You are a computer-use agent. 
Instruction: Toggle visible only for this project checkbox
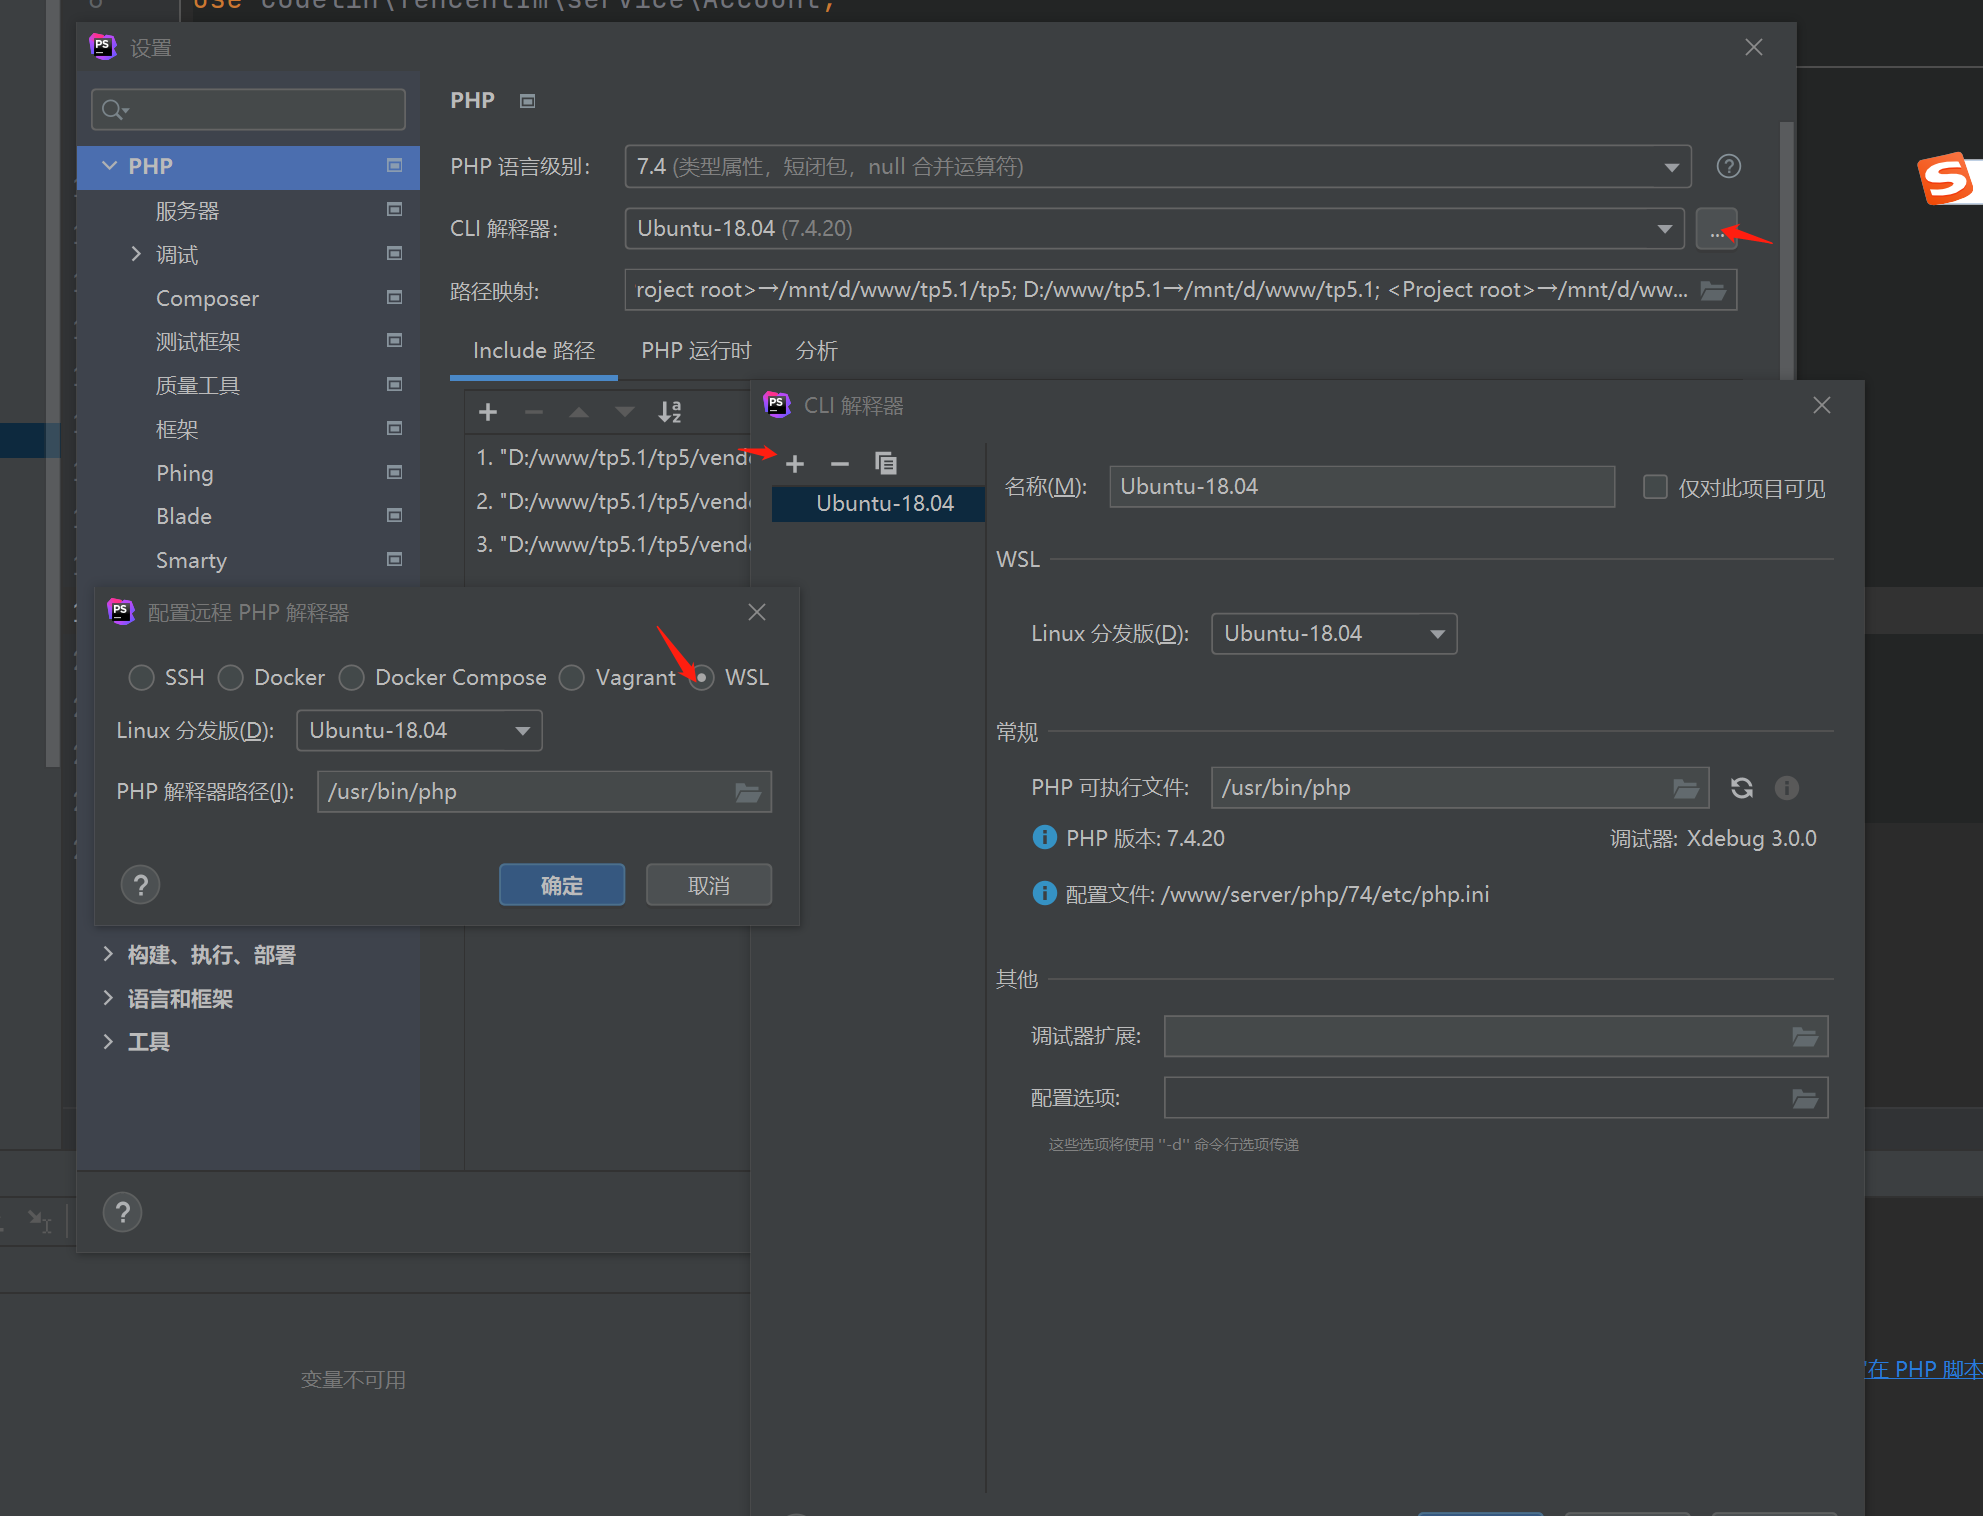pos(1656,487)
